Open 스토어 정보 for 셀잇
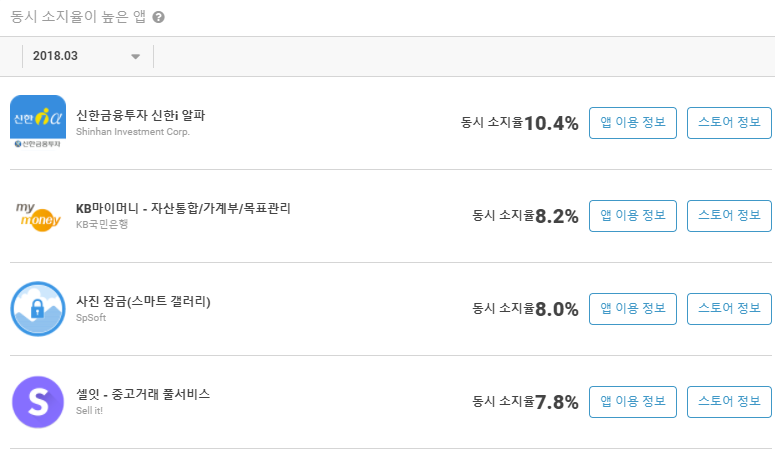Image resolution: width=775 pixels, height=452 pixels. point(729,402)
